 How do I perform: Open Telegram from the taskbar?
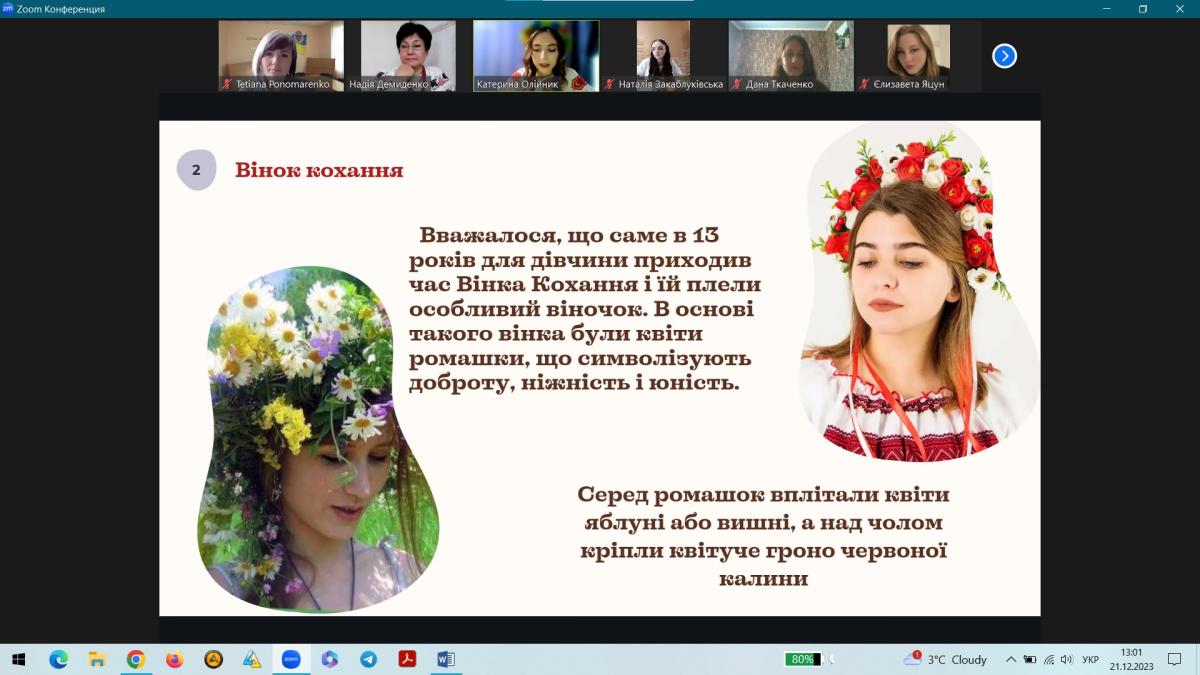(x=369, y=659)
